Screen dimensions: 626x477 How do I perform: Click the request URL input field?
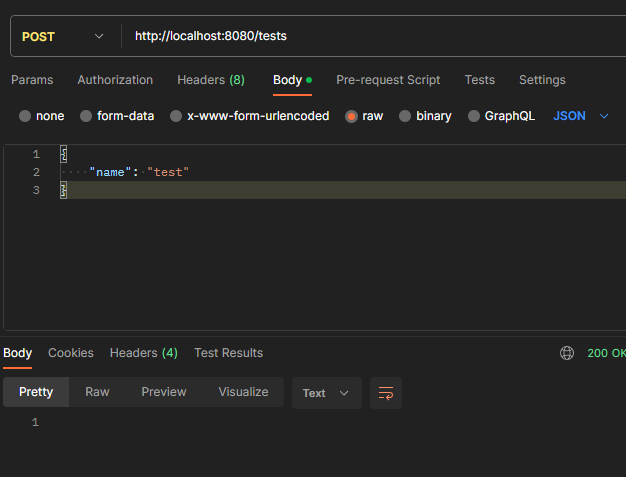(375, 36)
